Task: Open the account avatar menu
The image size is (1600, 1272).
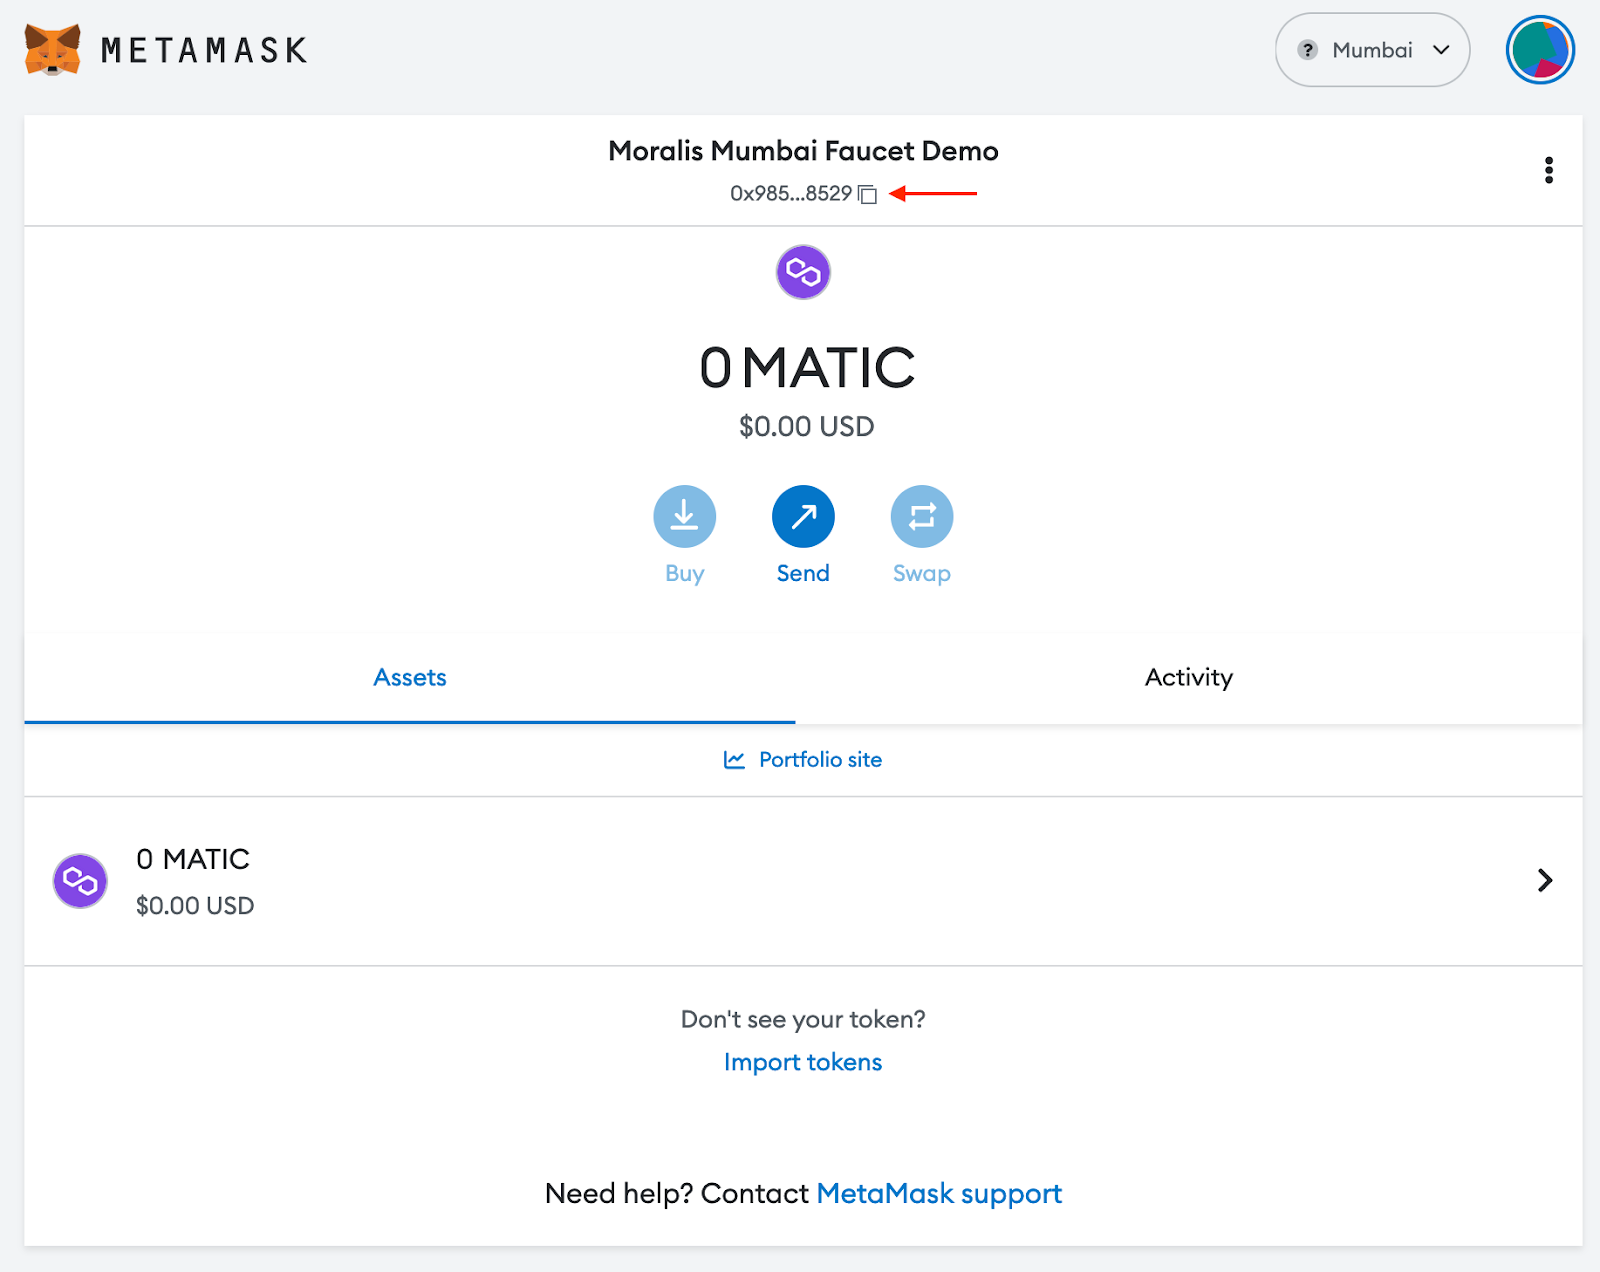Action: click(x=1540, y=50)
